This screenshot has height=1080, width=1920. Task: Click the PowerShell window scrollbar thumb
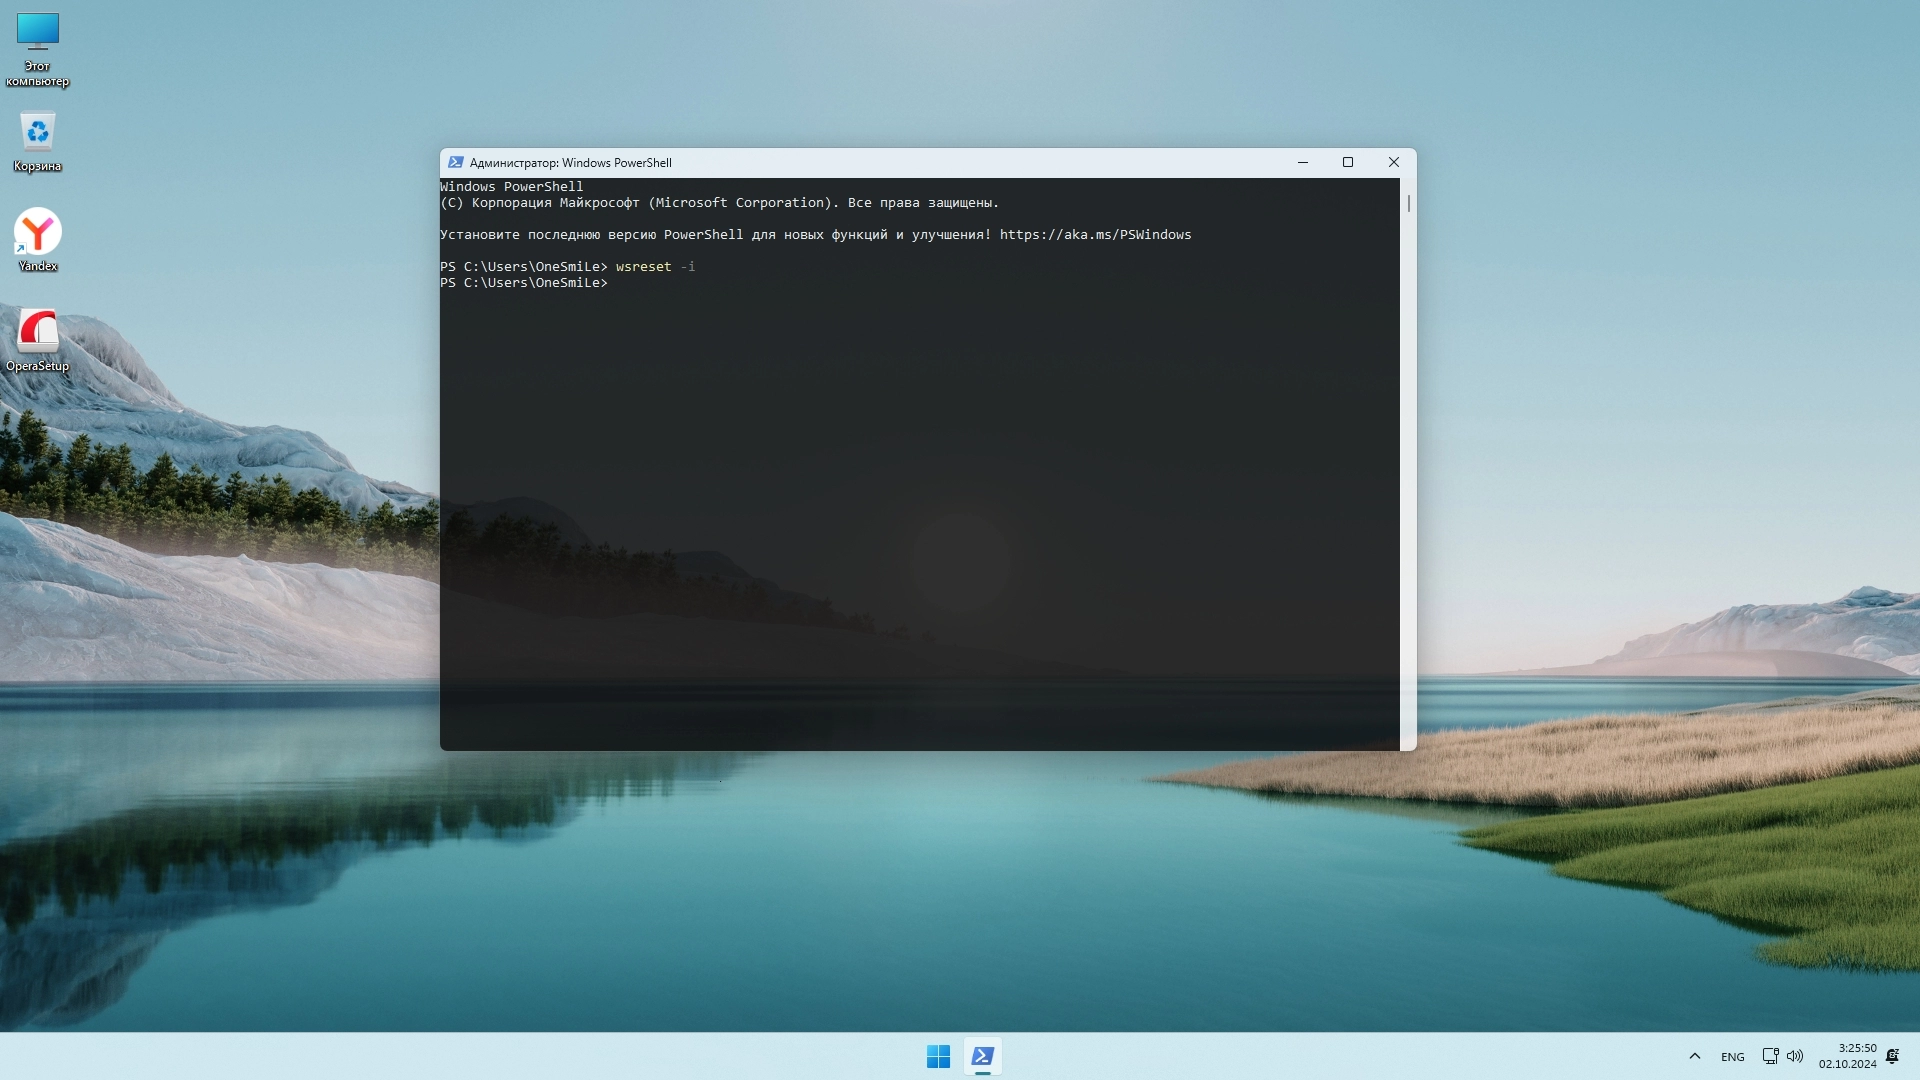coord(1408,203)
